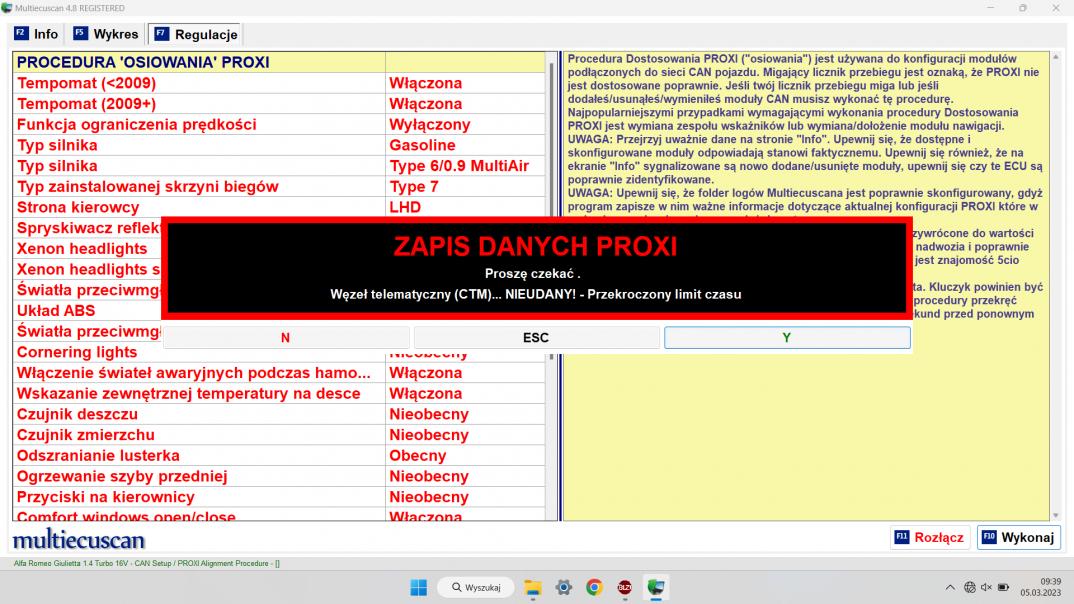Select Włączenie świateł awaryjnych row
1074x604 pixels.
[279, 373]
